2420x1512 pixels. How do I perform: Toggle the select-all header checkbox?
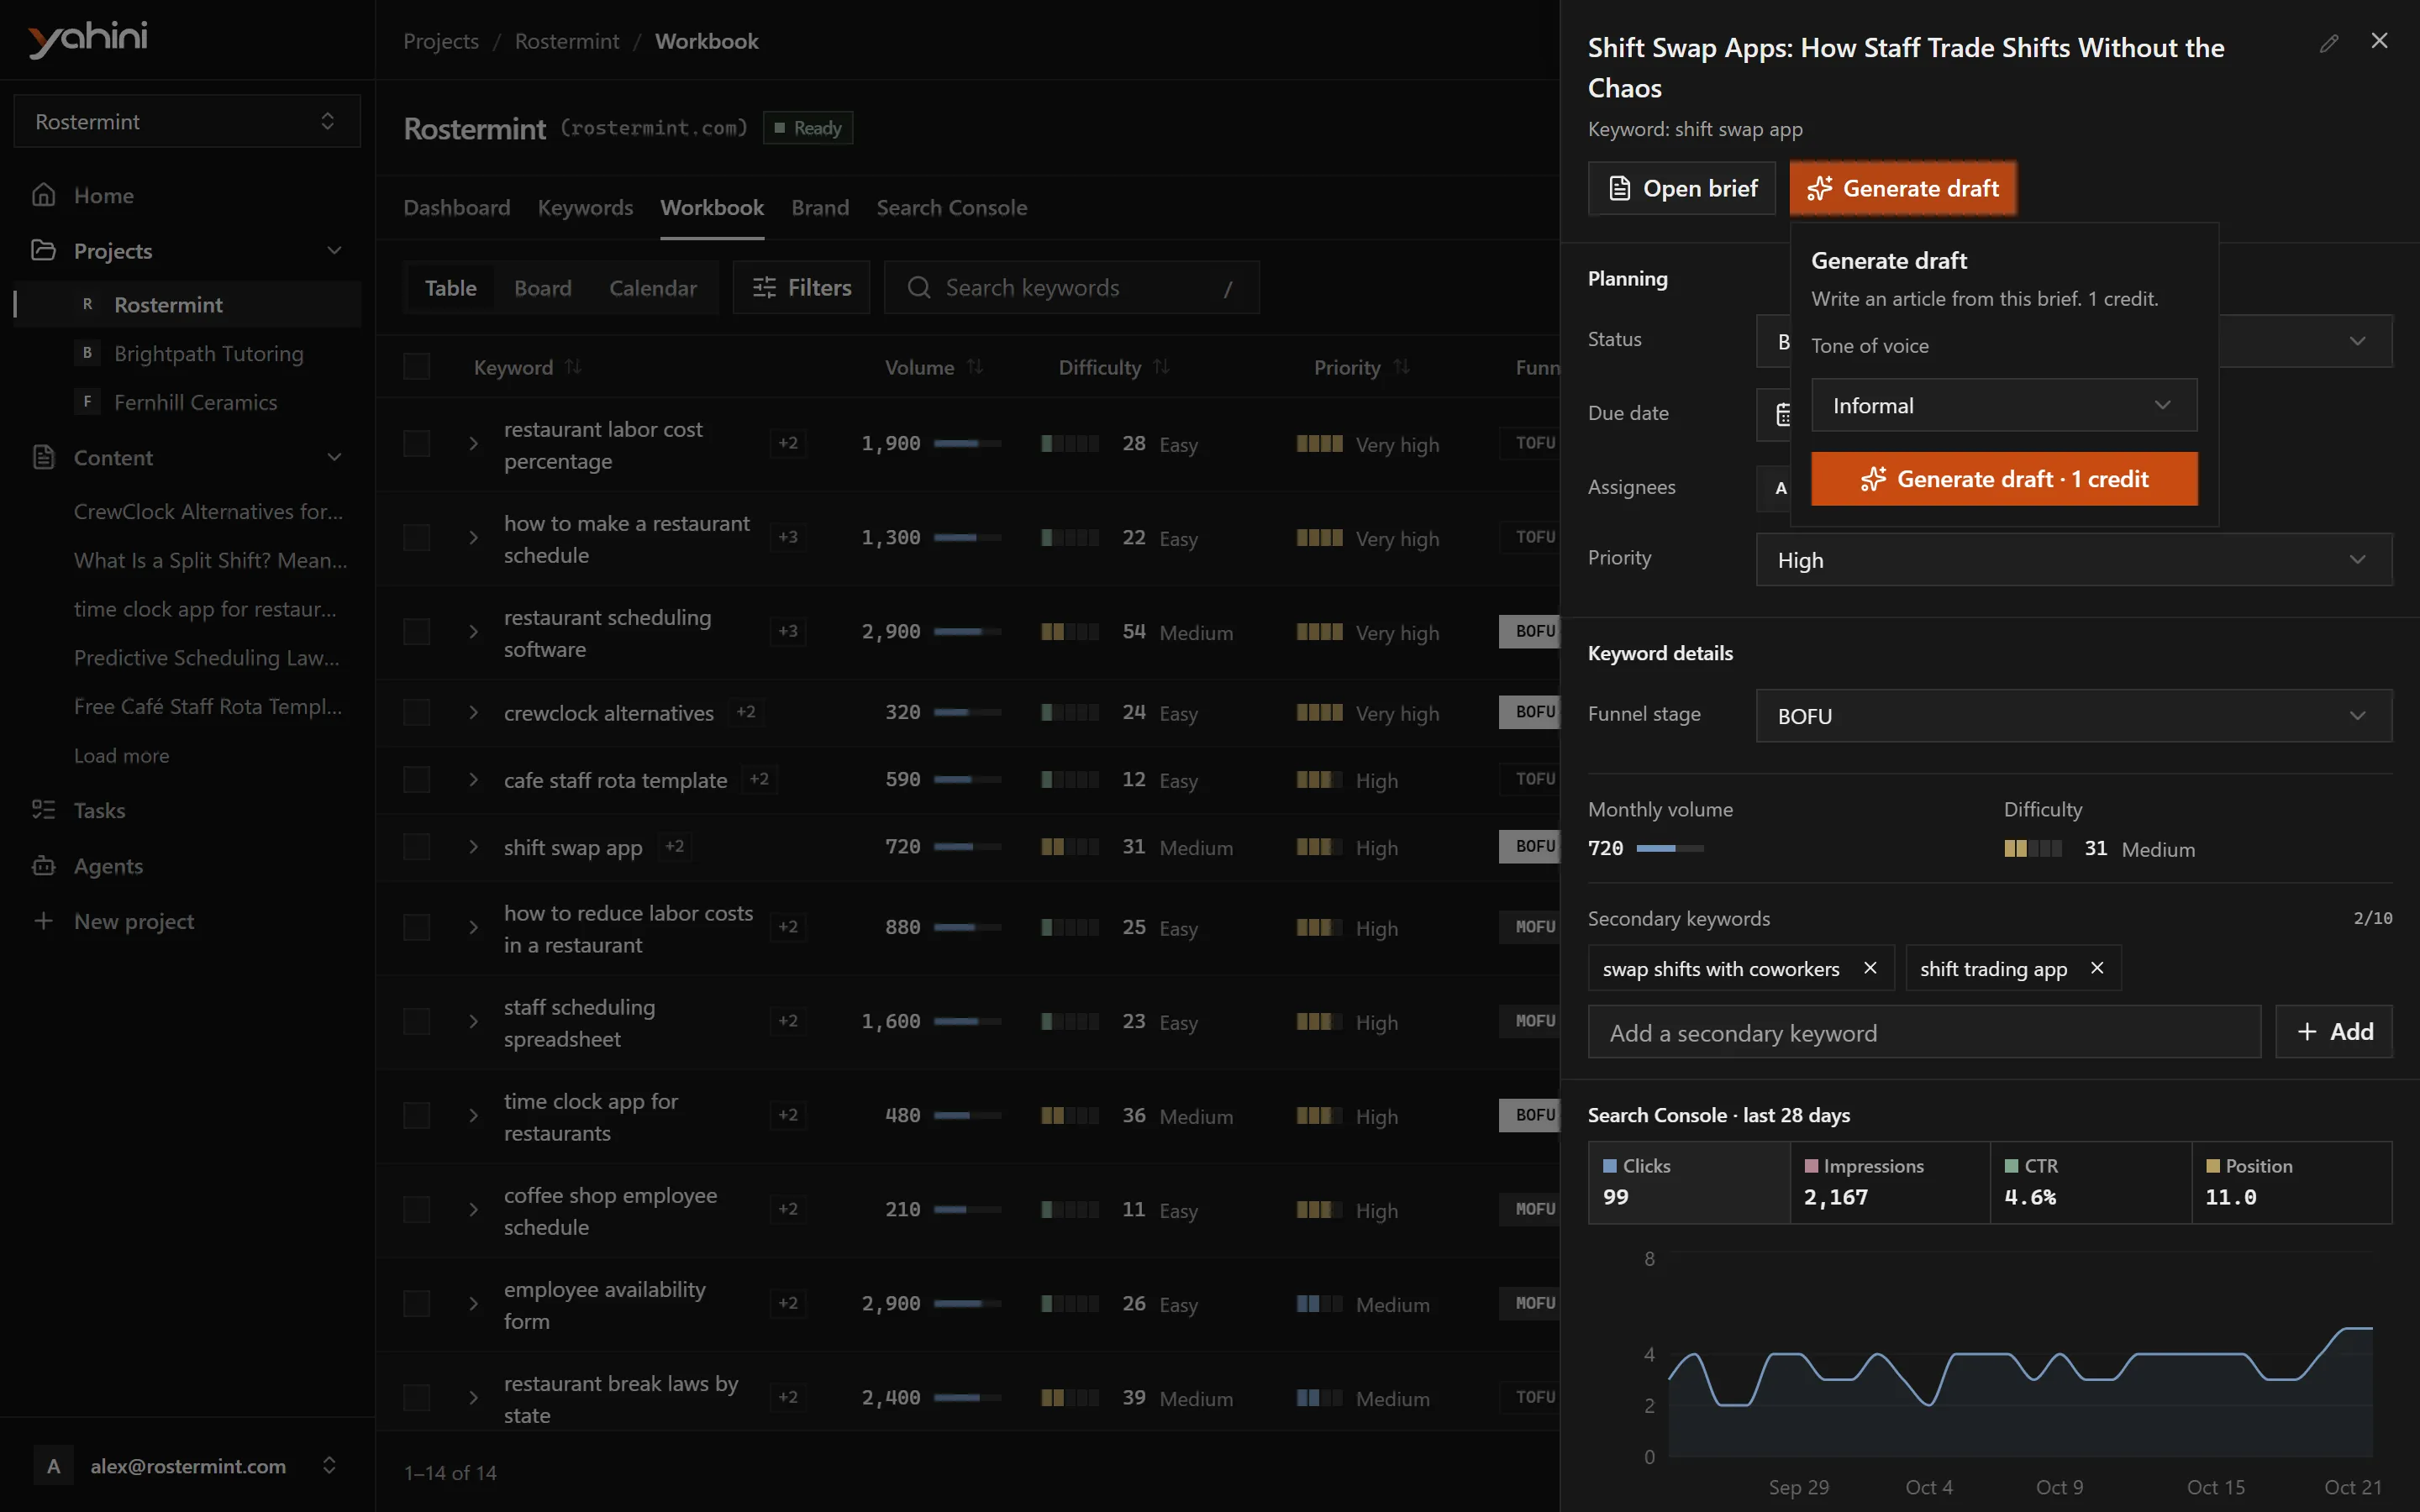(416, 367)
